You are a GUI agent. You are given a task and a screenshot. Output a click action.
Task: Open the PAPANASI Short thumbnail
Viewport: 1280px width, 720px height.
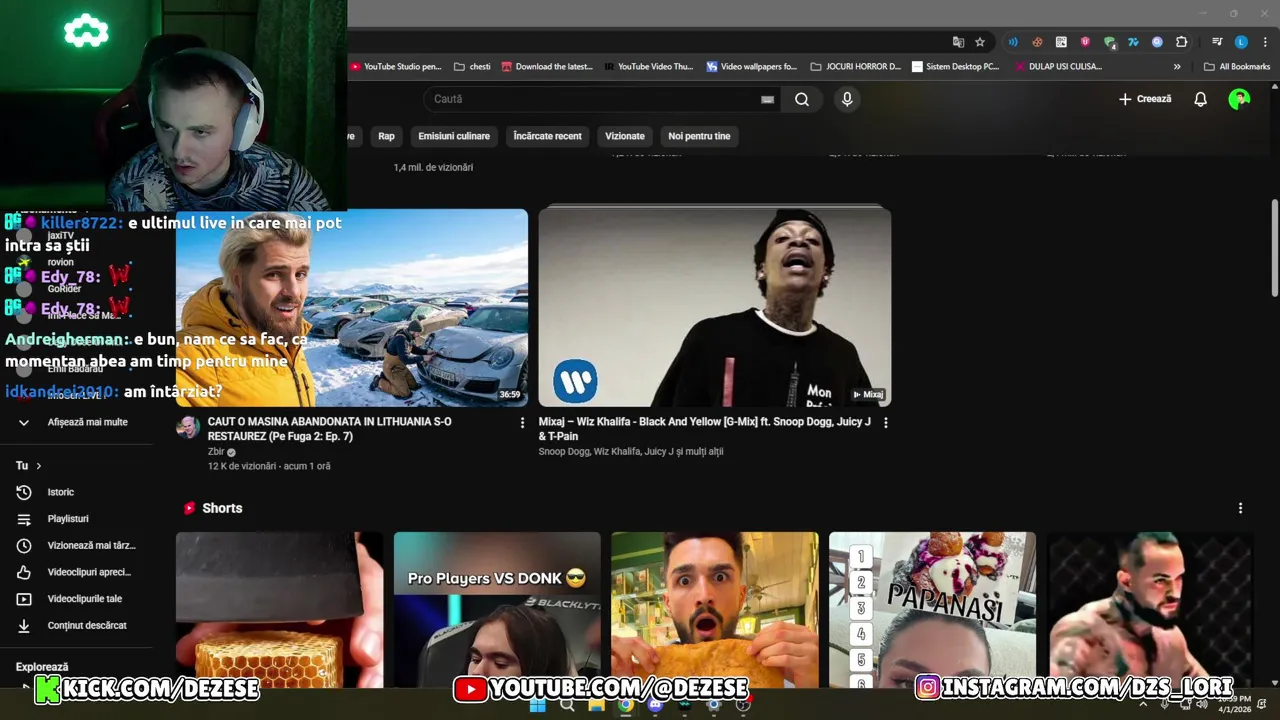click(932, 609)
